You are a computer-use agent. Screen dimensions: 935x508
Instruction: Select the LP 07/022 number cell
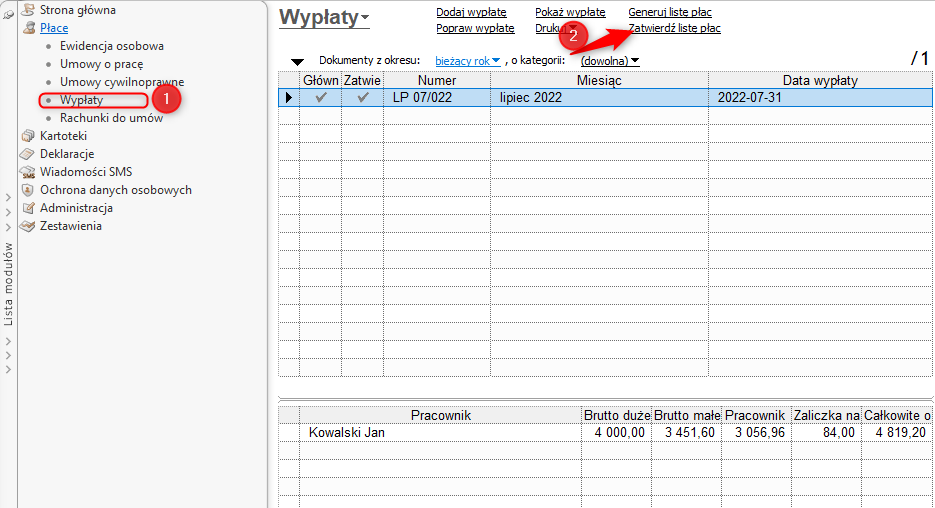click(437, 97)
